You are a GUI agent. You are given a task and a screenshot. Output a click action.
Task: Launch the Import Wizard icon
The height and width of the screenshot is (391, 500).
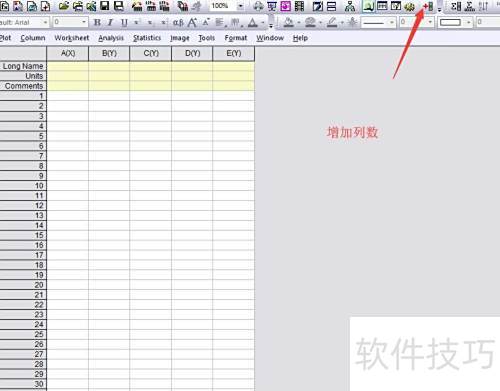[x=137, y=6]
